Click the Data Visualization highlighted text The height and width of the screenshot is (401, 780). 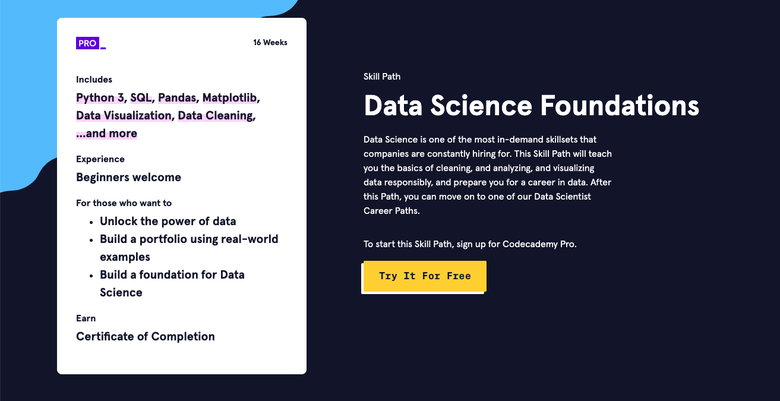pos(125,116)
